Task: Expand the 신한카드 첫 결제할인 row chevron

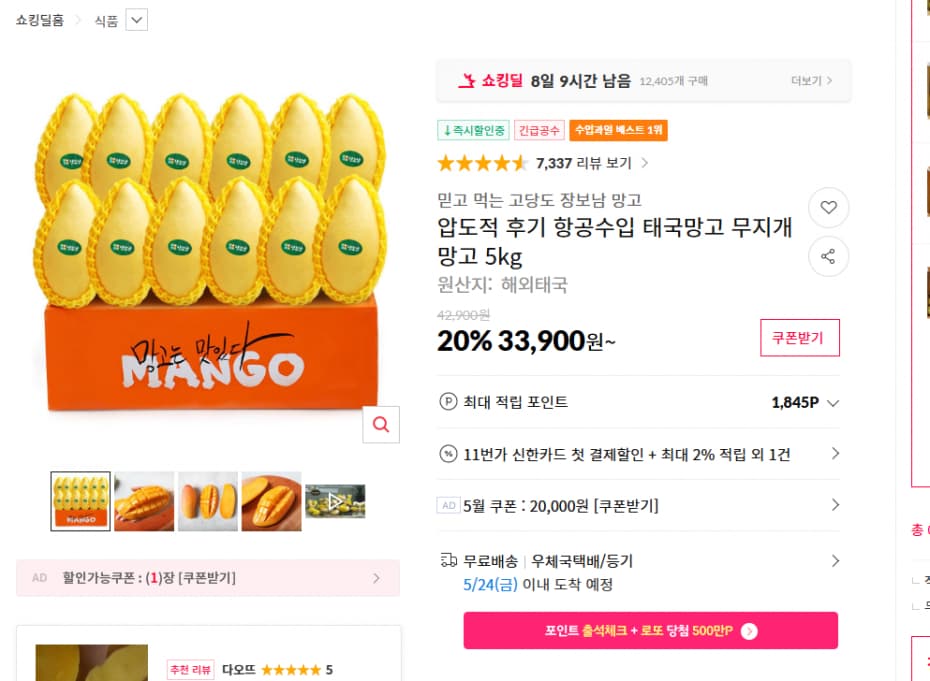Action: (x=836, y=454)
